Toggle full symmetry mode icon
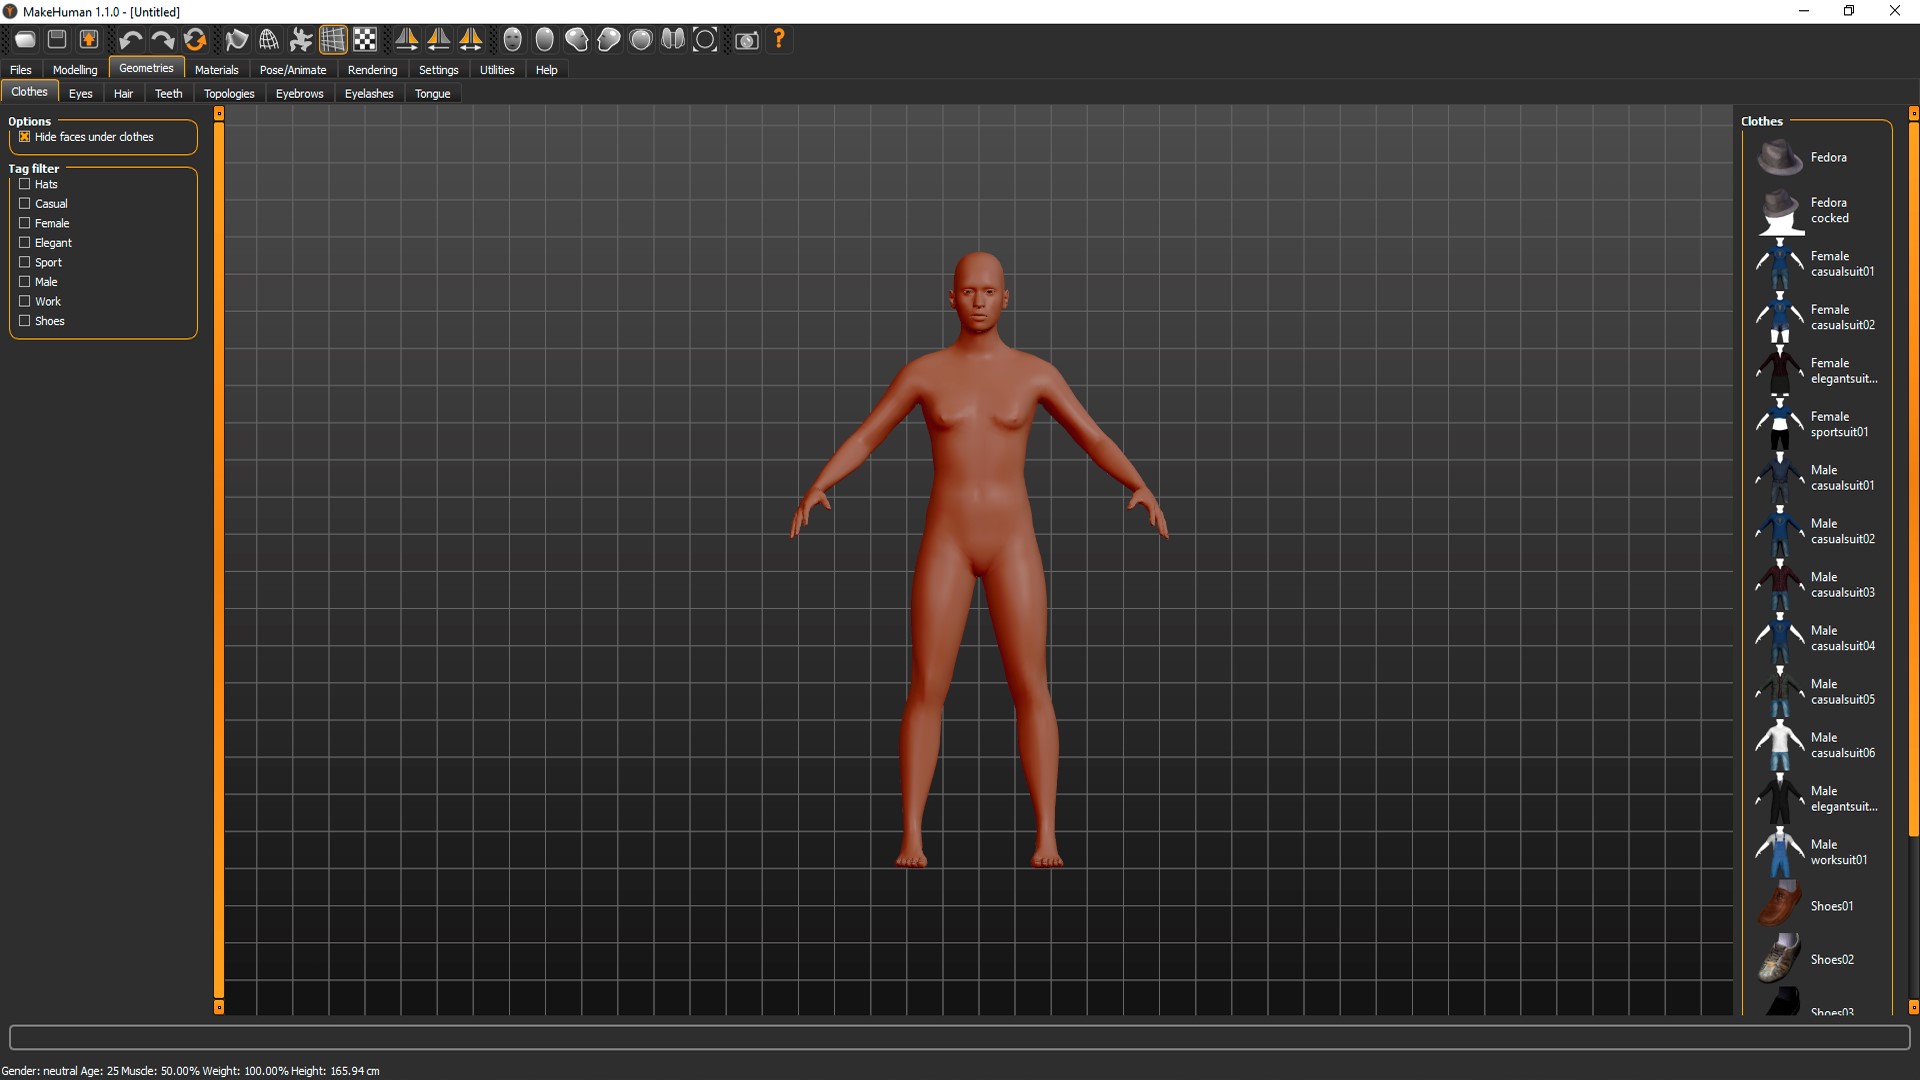This screenshot has width=1920, height=1080. (471, 40)
